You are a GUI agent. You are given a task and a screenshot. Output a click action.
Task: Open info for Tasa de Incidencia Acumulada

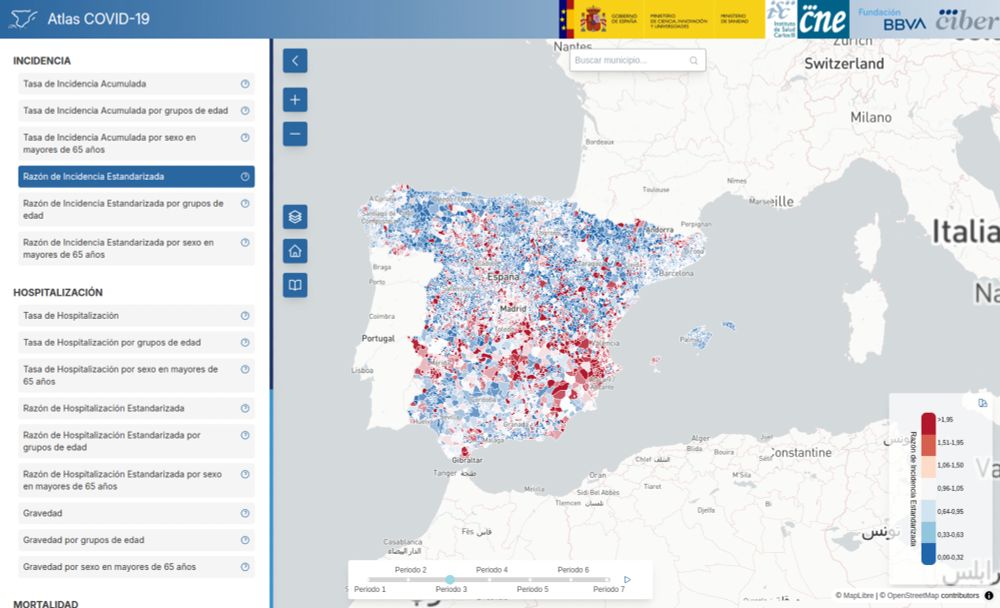point(245,84)
